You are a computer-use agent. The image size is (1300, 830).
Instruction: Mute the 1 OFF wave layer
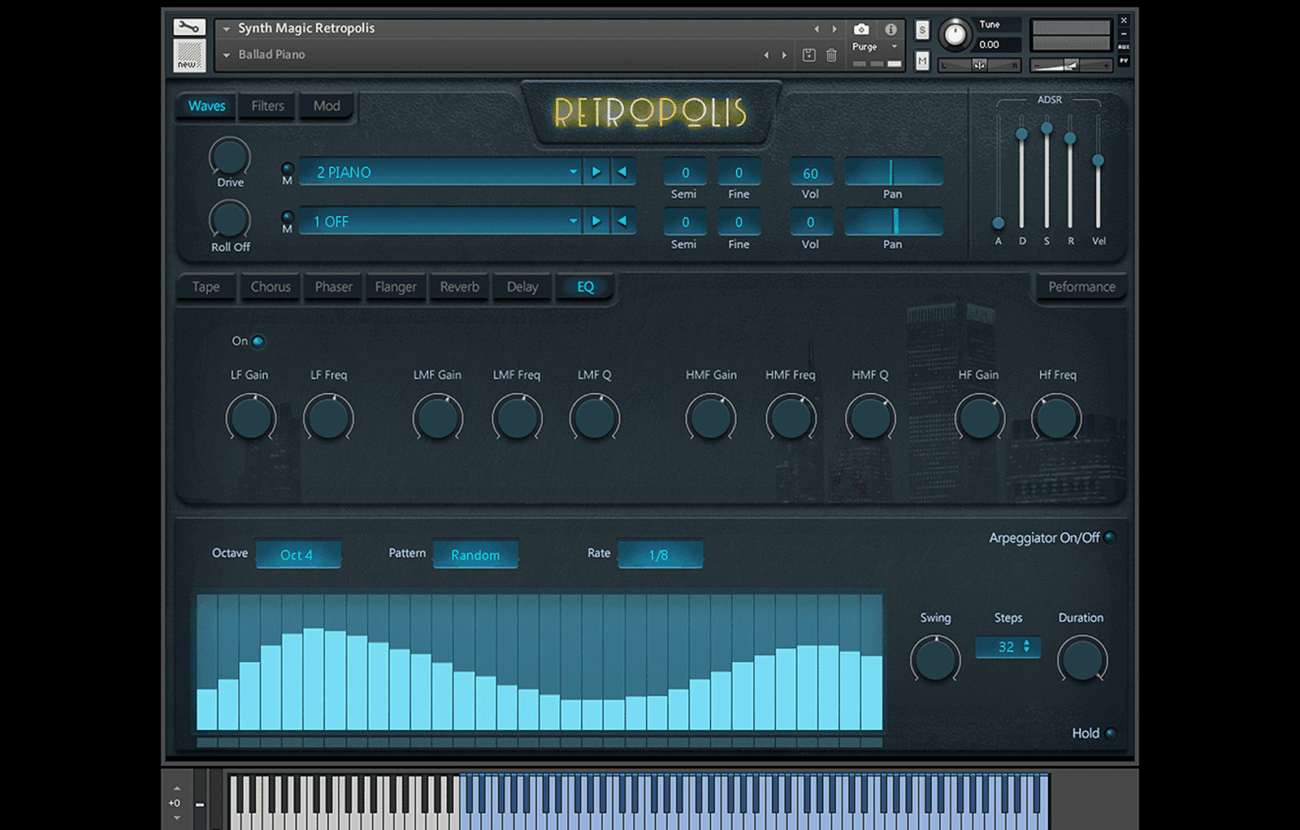coord(288,217)
